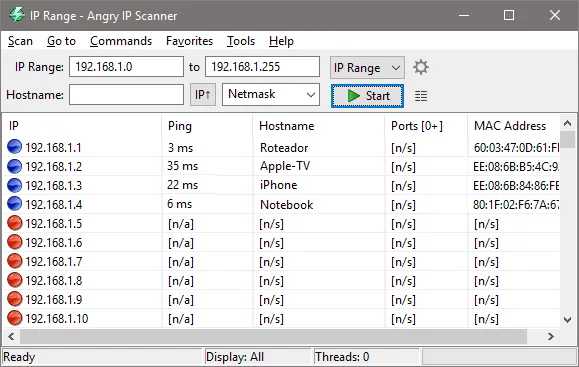Click the 22 ms ping value
The height and width of the screenshot is (367, 579).
pos(182,185)
